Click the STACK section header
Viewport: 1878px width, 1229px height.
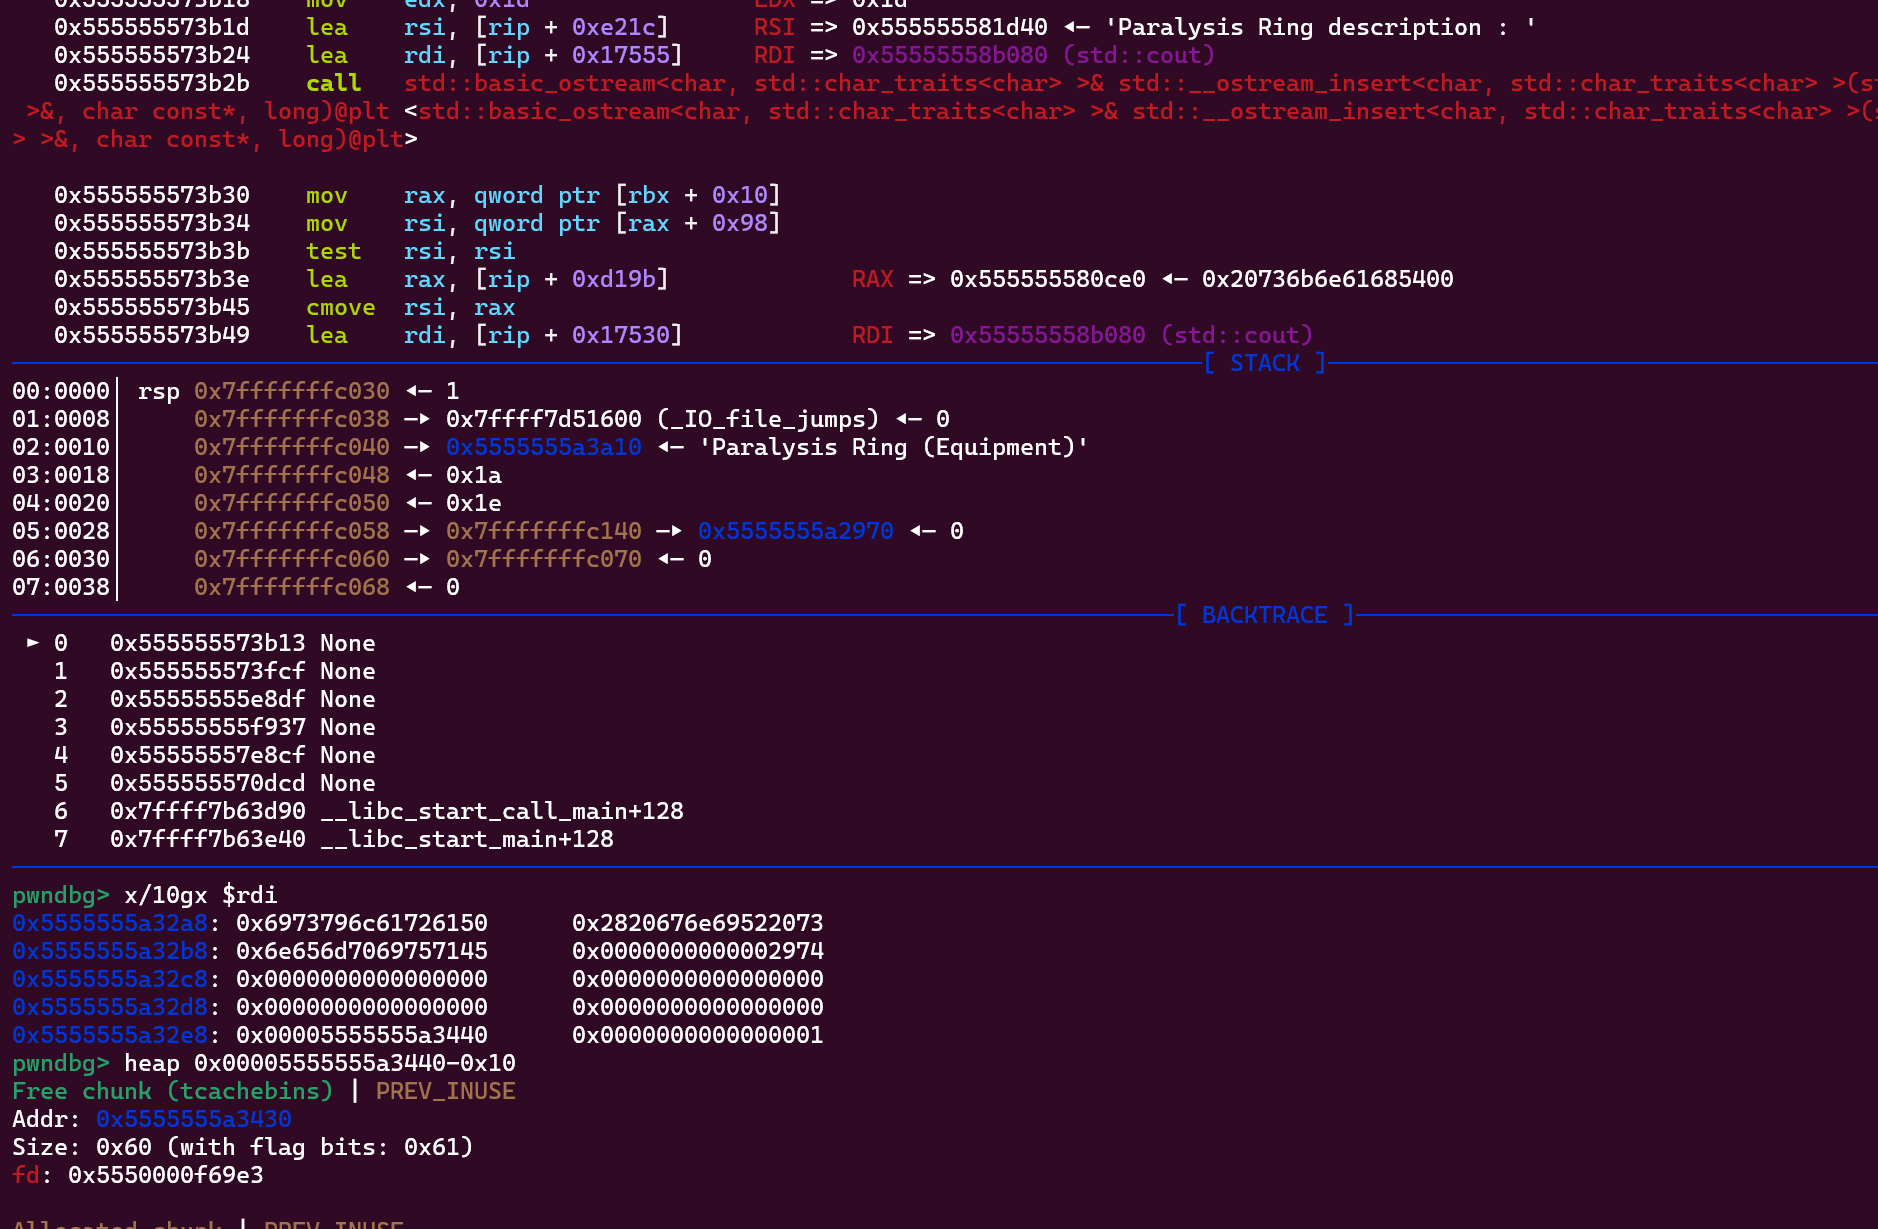click(1264, 363)
